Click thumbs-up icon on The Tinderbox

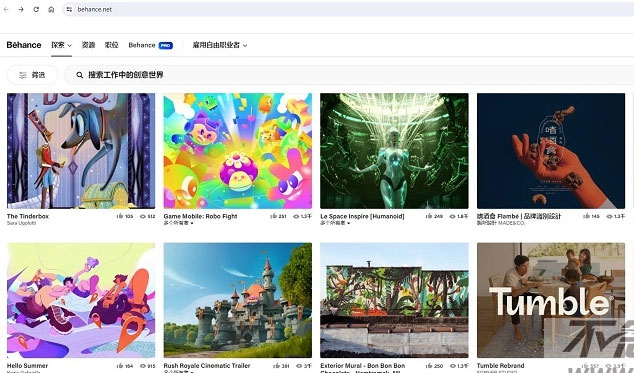tap(120, 216)
